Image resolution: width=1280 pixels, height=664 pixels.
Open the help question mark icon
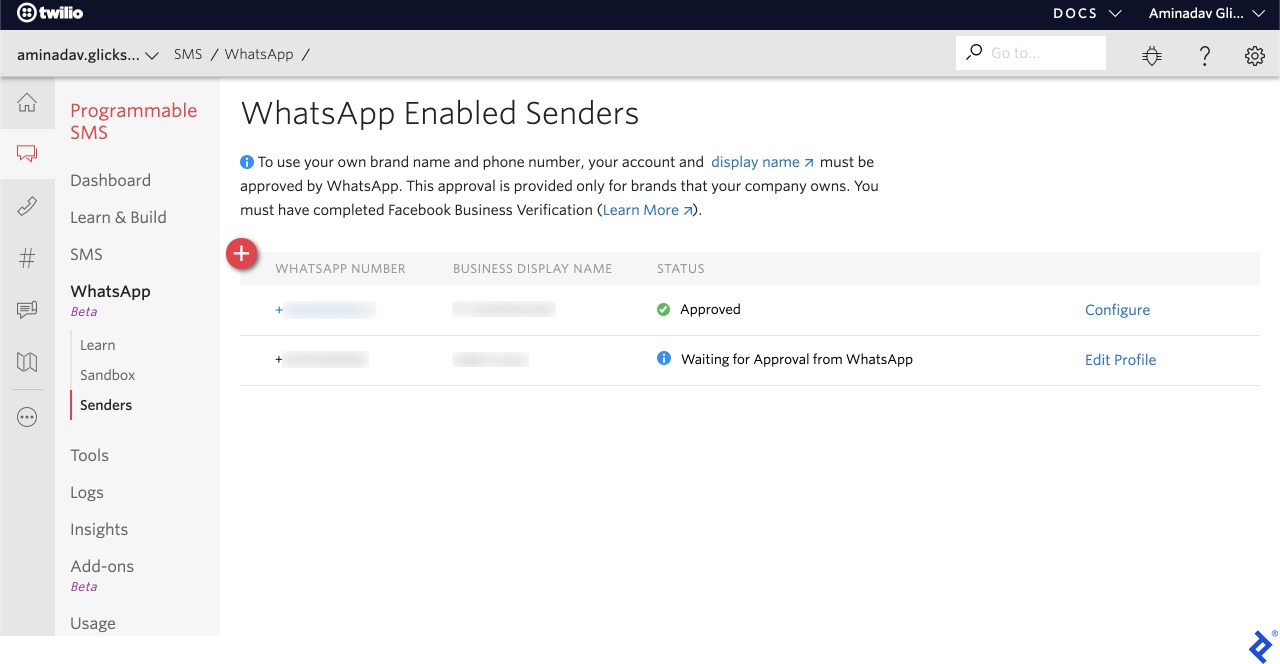coord(1205,56)
